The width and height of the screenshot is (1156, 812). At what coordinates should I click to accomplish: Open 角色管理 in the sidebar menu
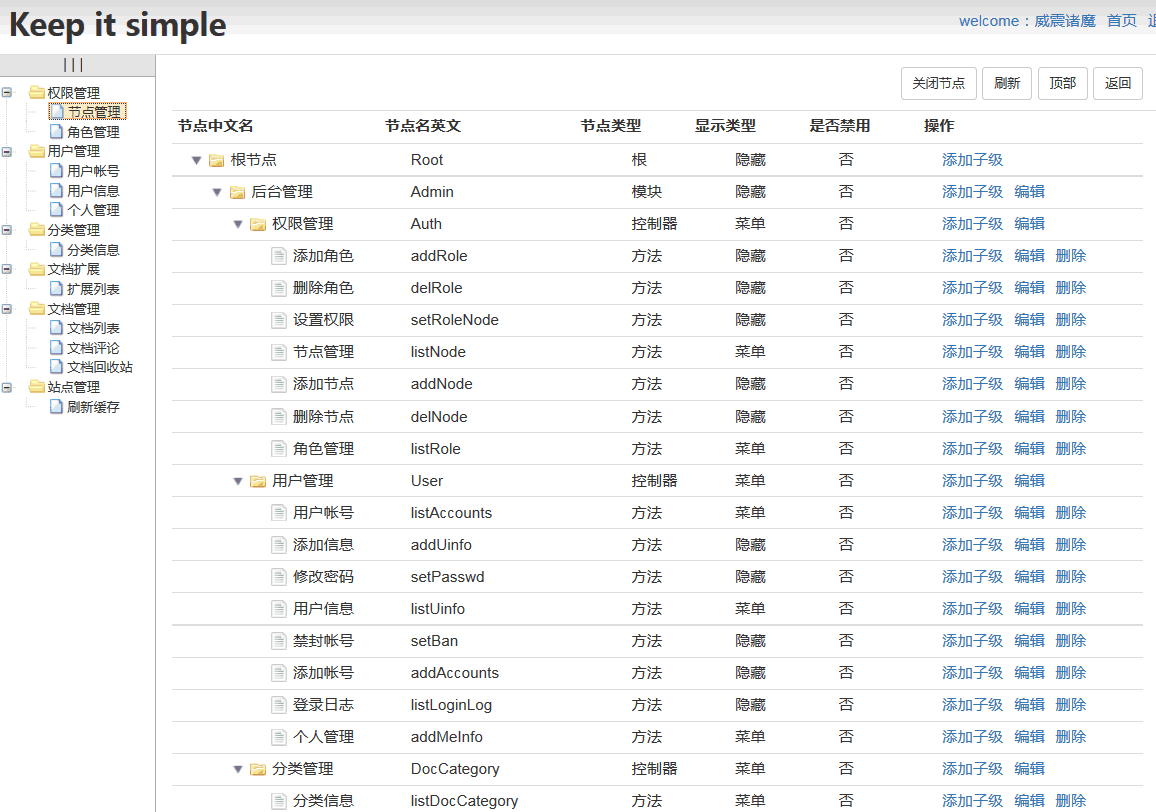(x=93, y=132)
